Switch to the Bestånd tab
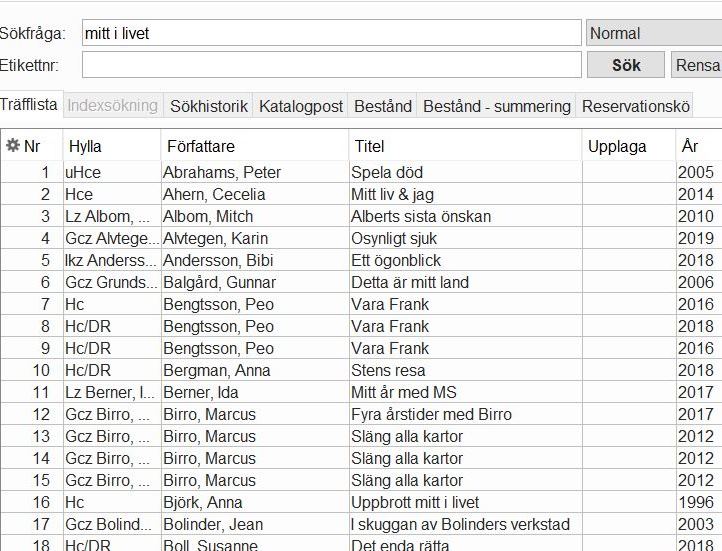This screenshot has width=722, height=551. pyautogui.click(x=383, y=106)
